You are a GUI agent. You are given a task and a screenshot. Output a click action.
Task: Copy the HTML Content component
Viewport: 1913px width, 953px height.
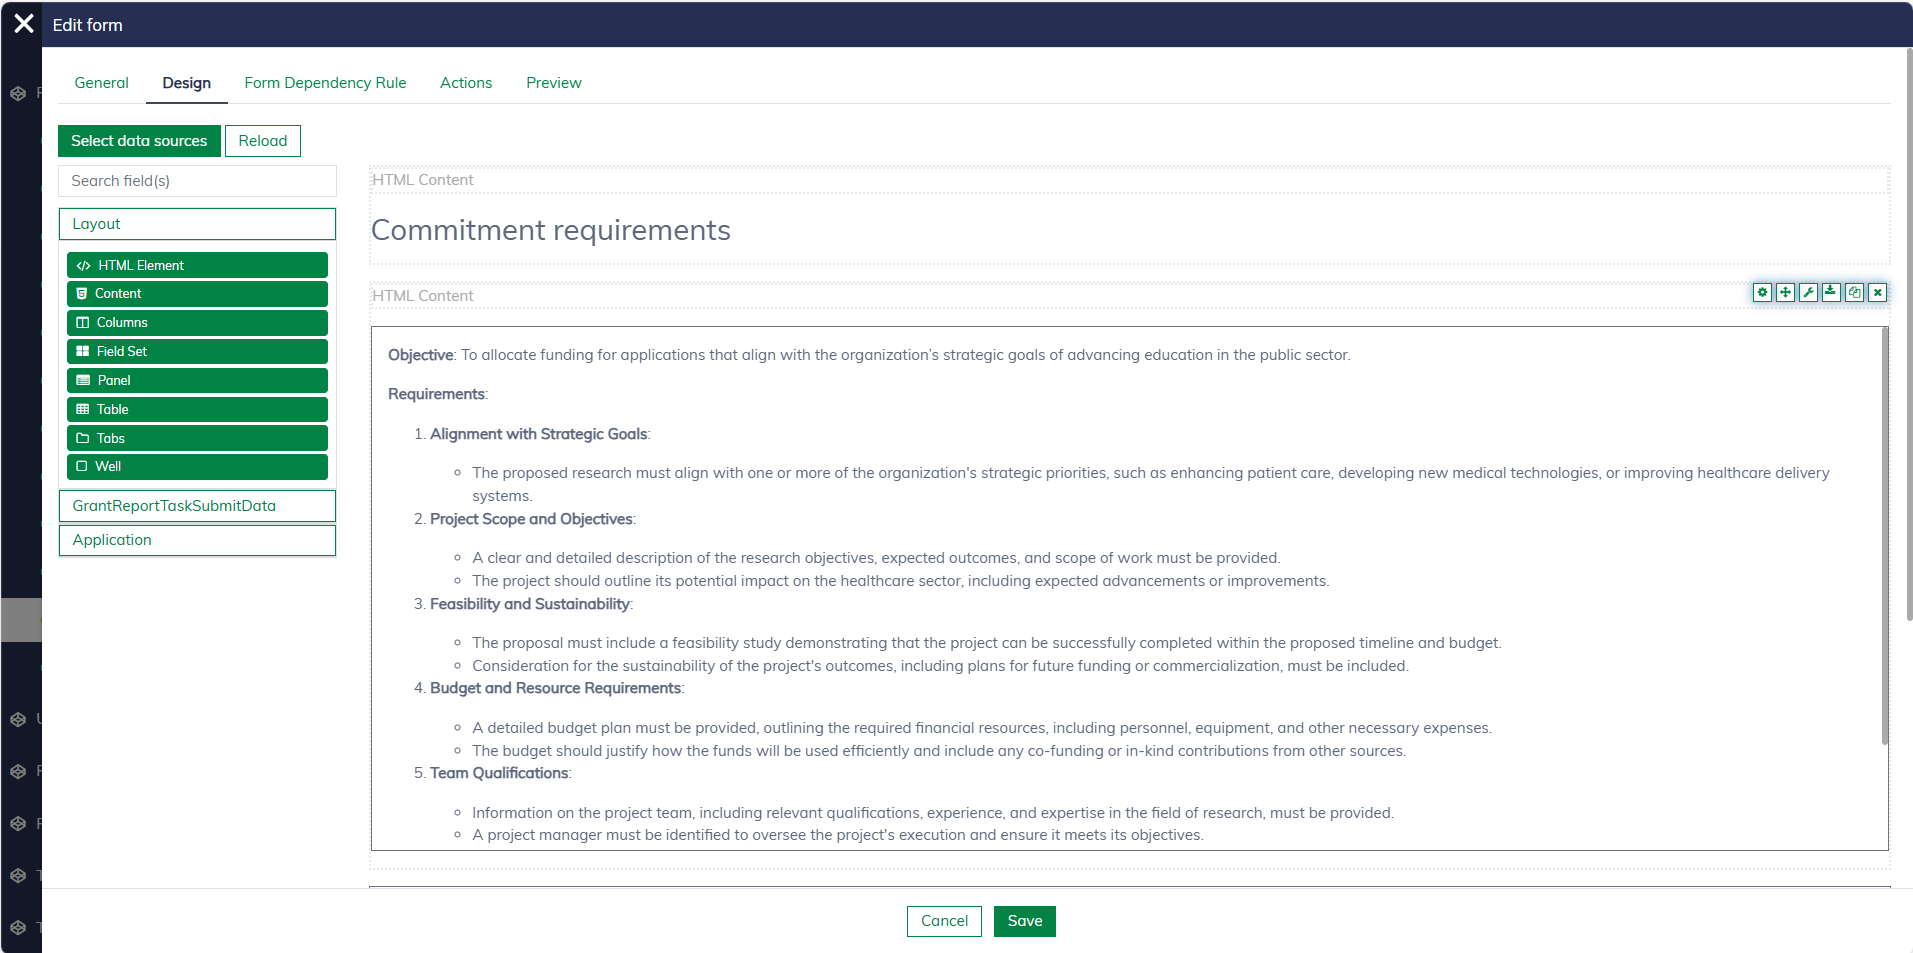(1854, 292)
